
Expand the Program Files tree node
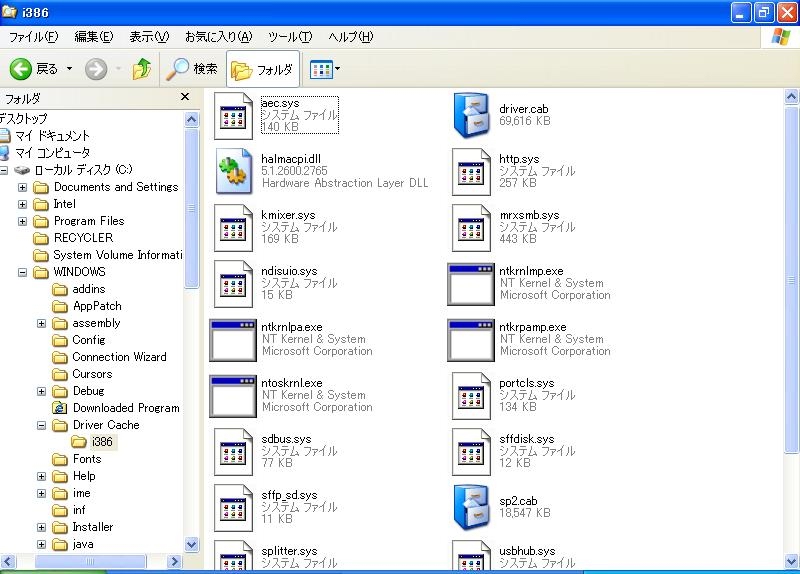click(23, 221)
